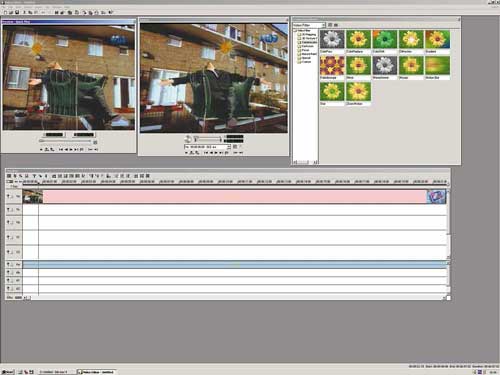Click the first Production Library view icon
Image resolution: width=500 pixels, height=375 pixels.
[330, 25]
